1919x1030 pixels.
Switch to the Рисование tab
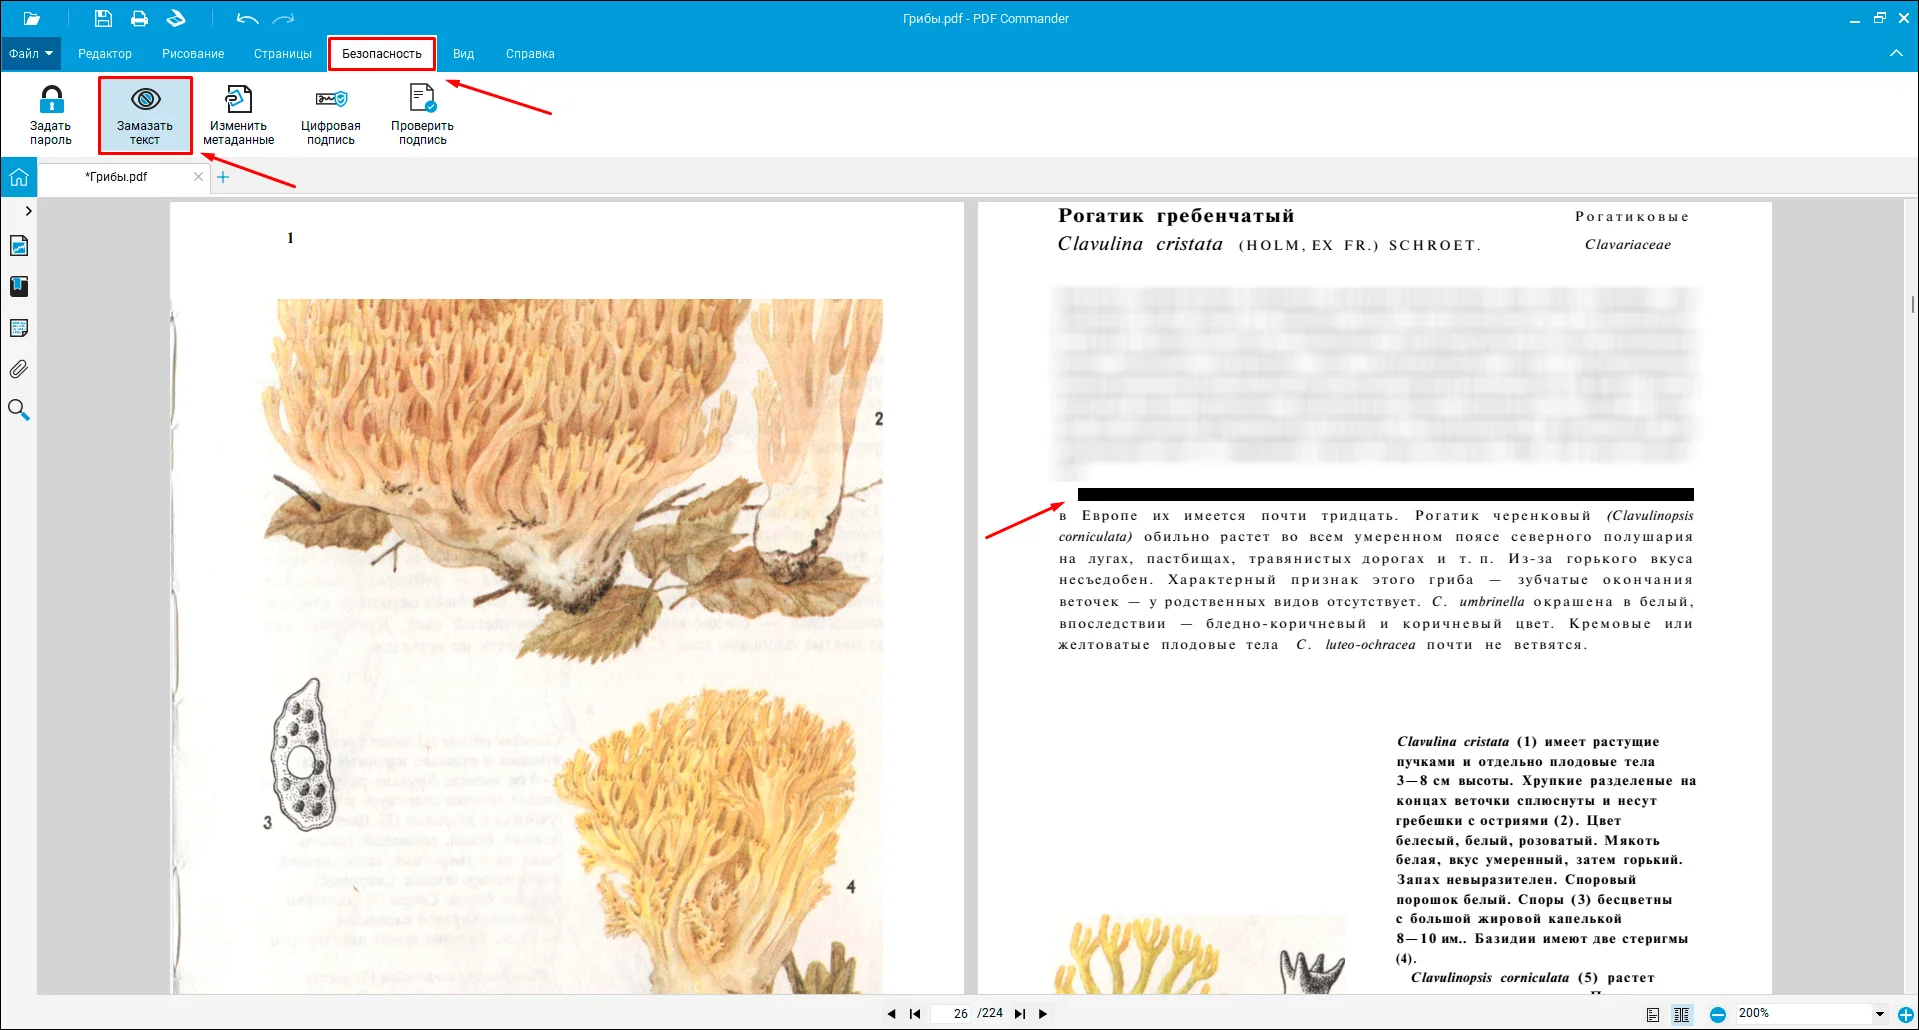(x=193, y=54)
